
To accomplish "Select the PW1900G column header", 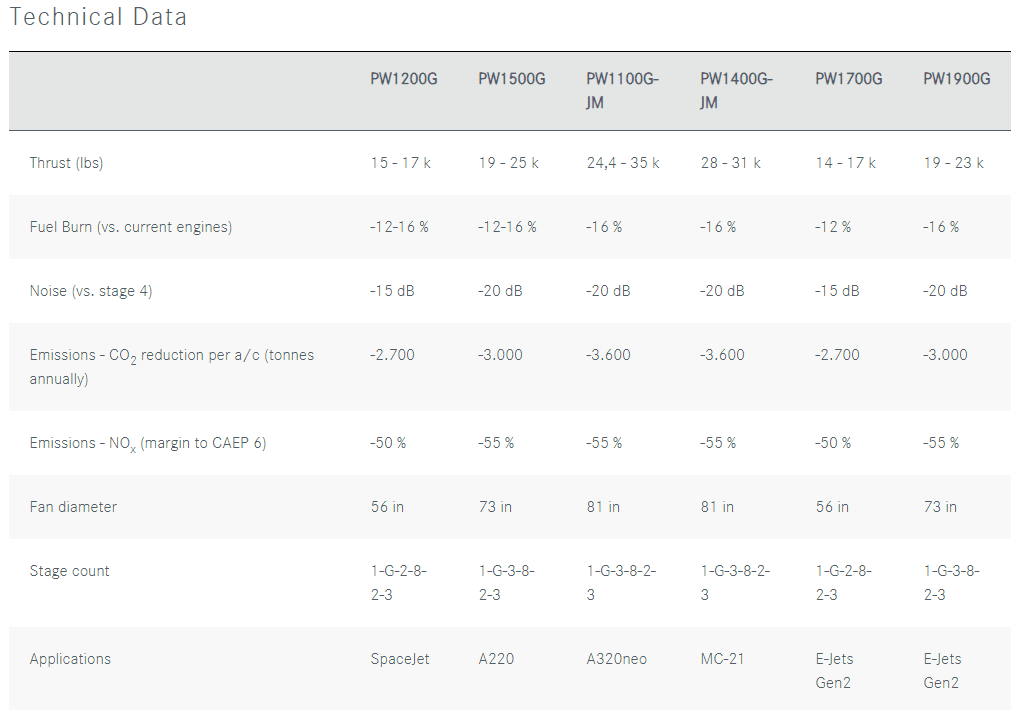I will [x=956, y=79].
